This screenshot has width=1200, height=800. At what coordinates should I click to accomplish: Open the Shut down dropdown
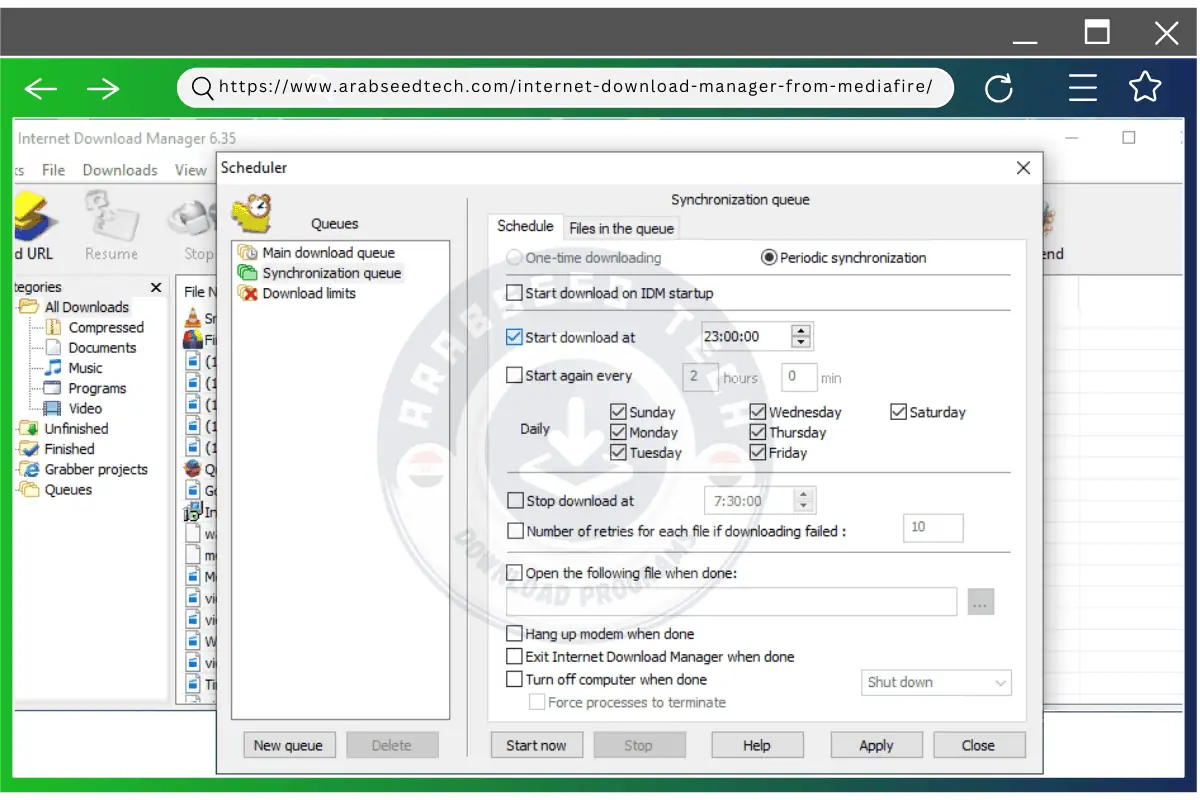(936, 683)
